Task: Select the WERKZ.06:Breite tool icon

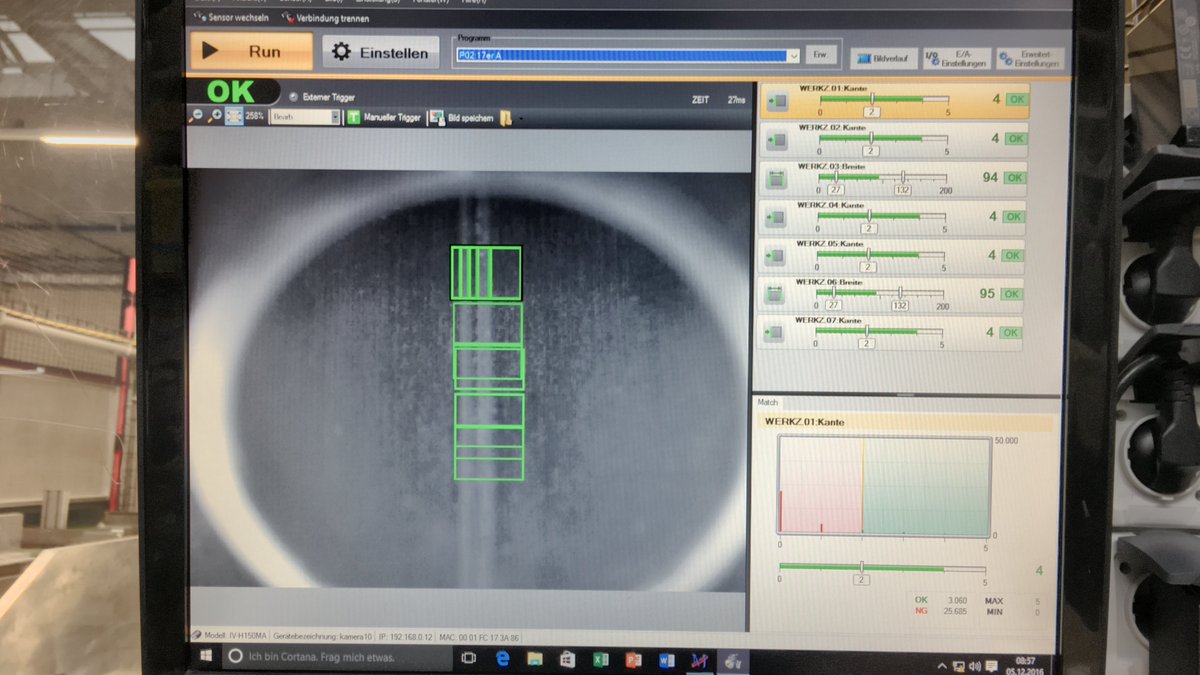Action: coord(775,294)
